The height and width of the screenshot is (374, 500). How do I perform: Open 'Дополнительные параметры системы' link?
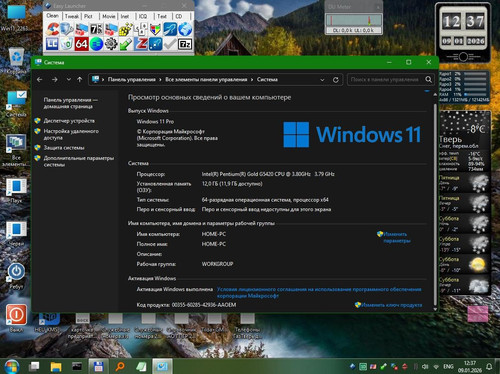click(x=79, y=161)
